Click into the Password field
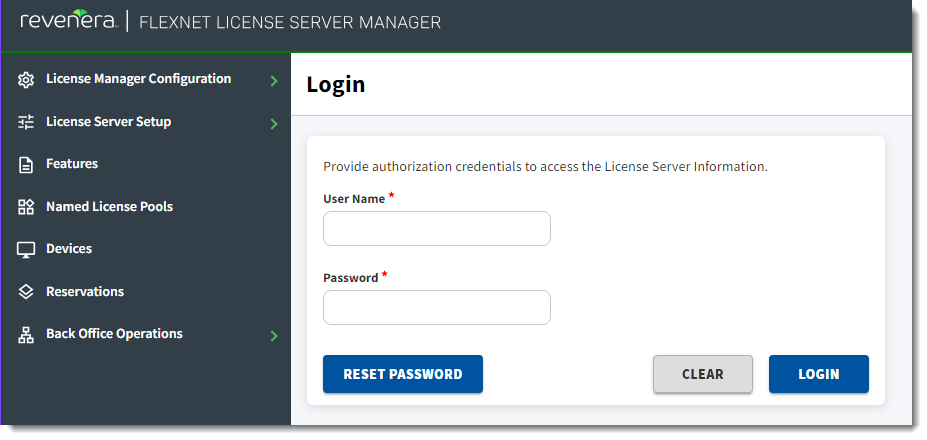This screenshot has width=927, height=440. pyautogui.click(x=436, y=308)
